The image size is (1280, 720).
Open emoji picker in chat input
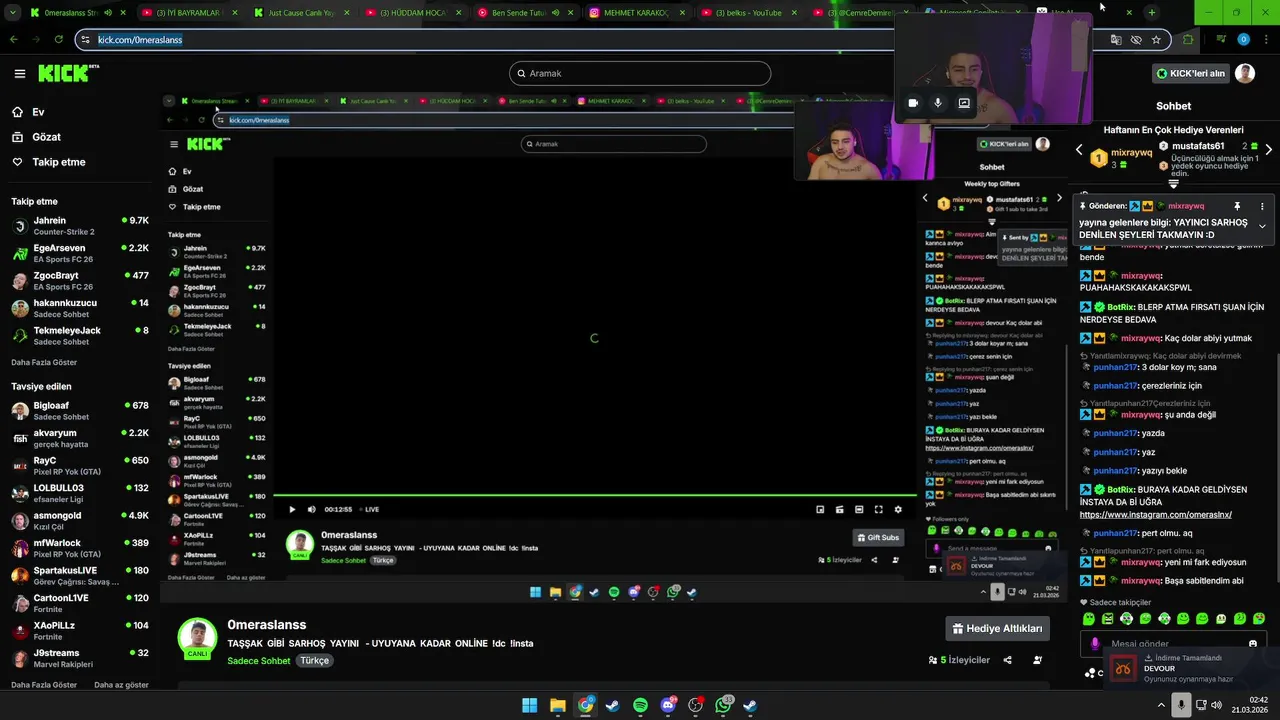pos(1253,644)
